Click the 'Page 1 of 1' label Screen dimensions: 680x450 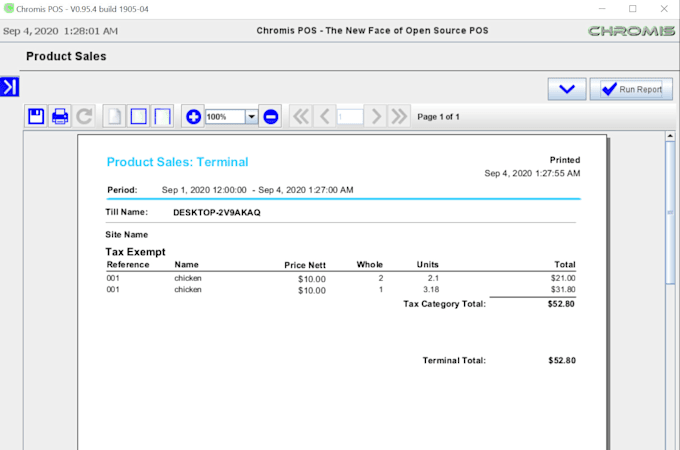pos(438,117)
